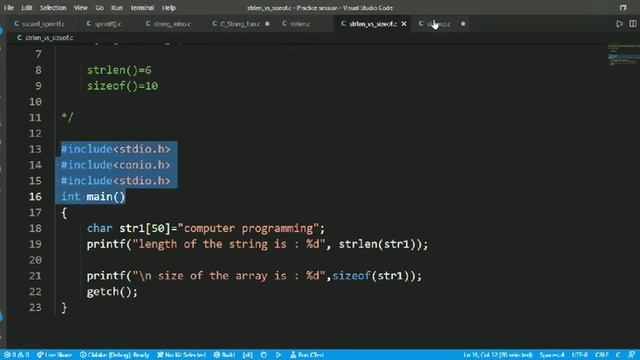This screenshot has width=640, height=360.
Task: Click strlen(str1) on line 19
Action: [x=380, y=244]
